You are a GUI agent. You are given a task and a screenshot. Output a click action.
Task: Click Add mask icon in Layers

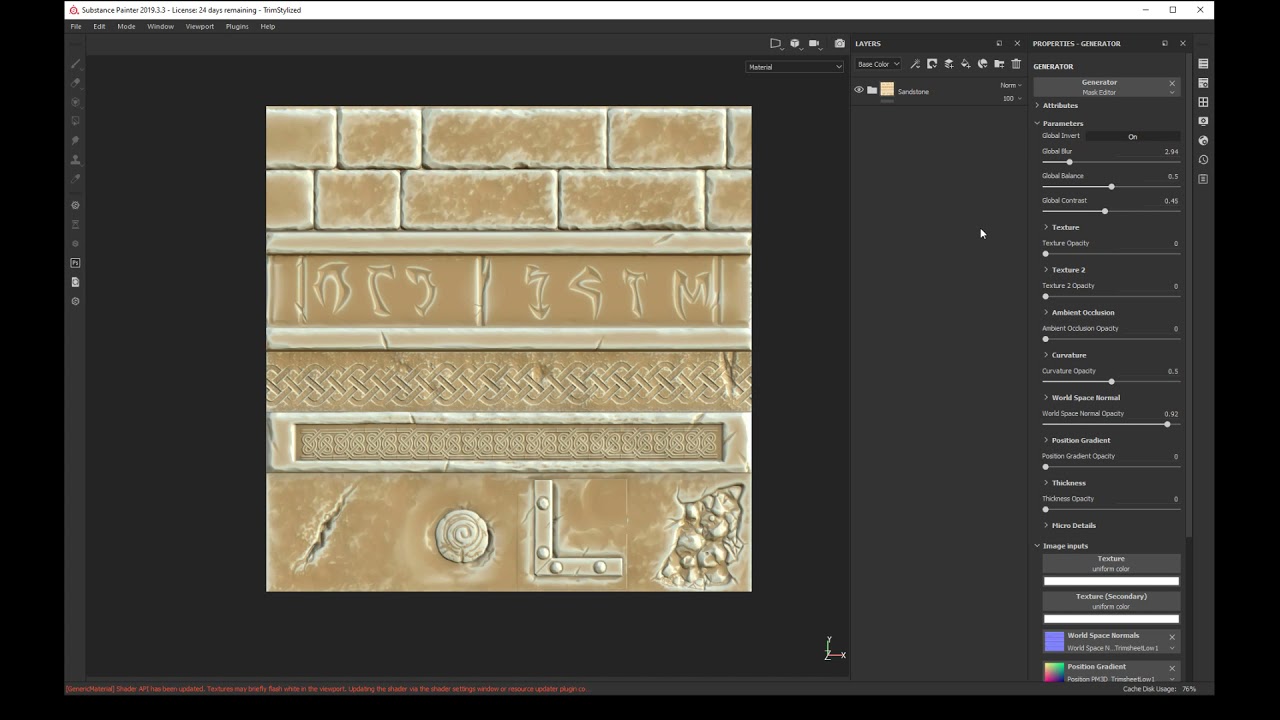point(932,64)
